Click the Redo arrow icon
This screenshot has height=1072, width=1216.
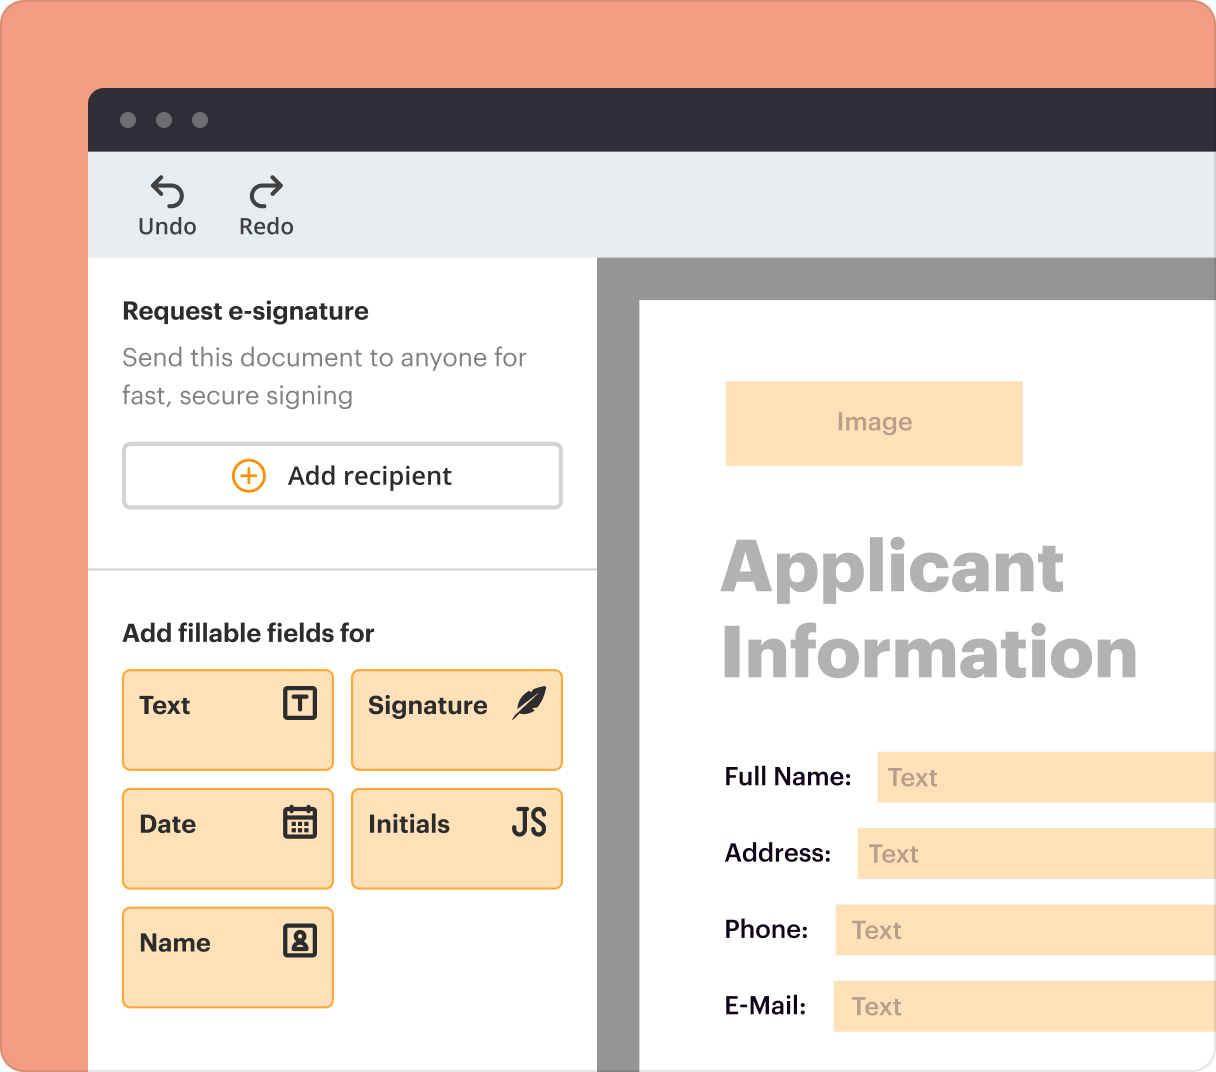point(264,192)
